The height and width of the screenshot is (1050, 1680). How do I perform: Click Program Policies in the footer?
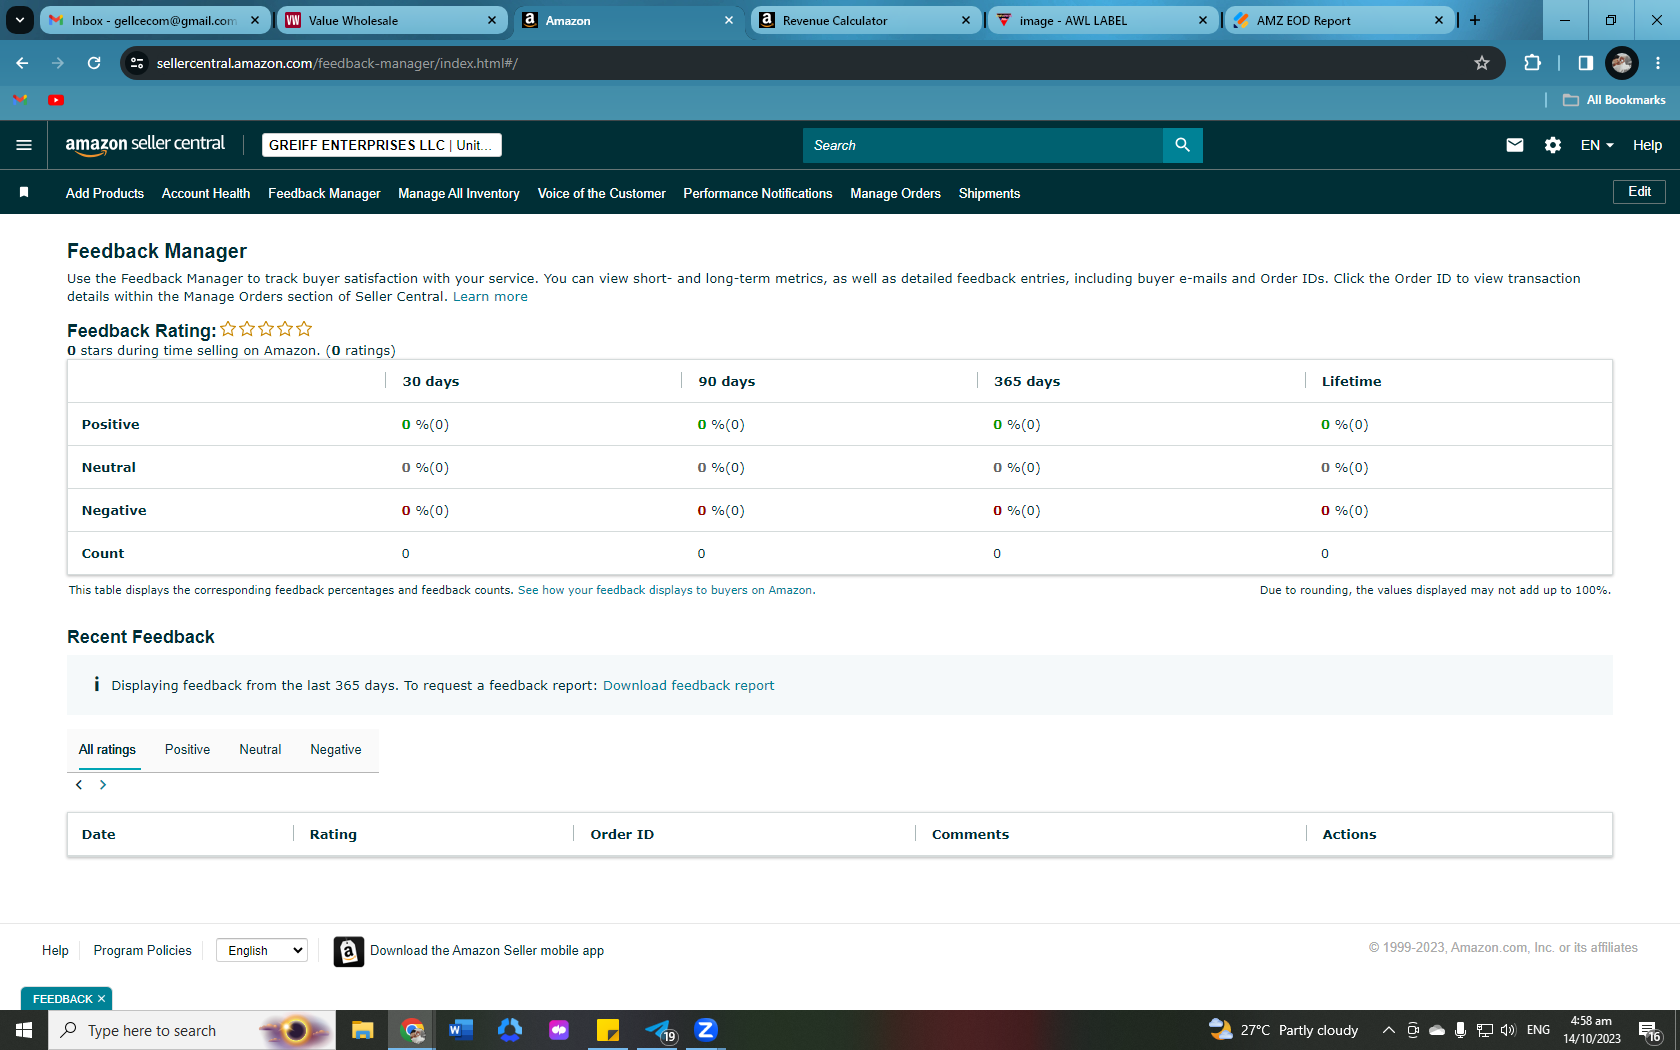(x=143, y=951)
